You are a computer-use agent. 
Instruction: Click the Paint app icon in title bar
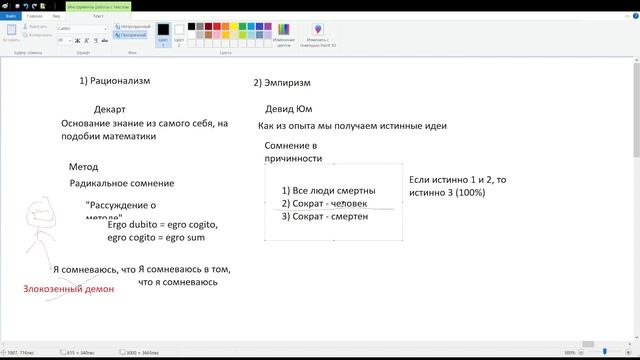(5, 6)
